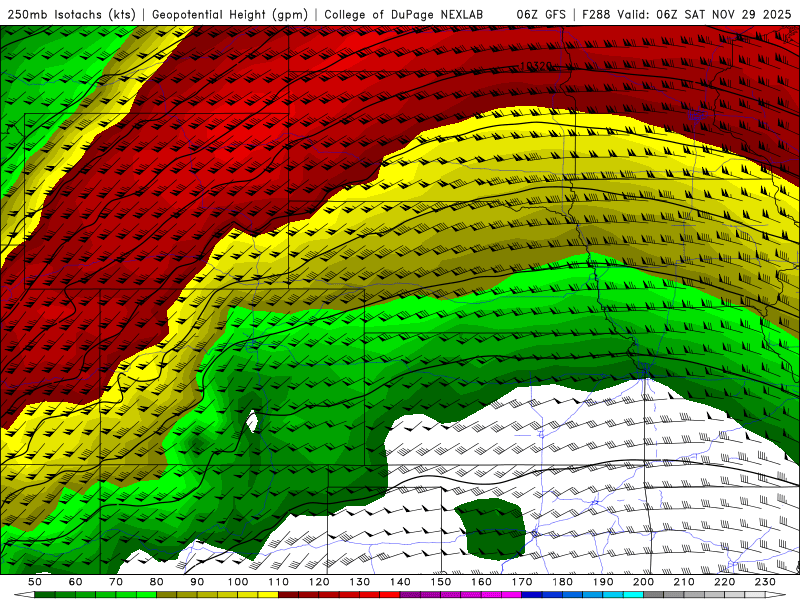
Task: Click the legend value '180'
Action: pos(562,582)
